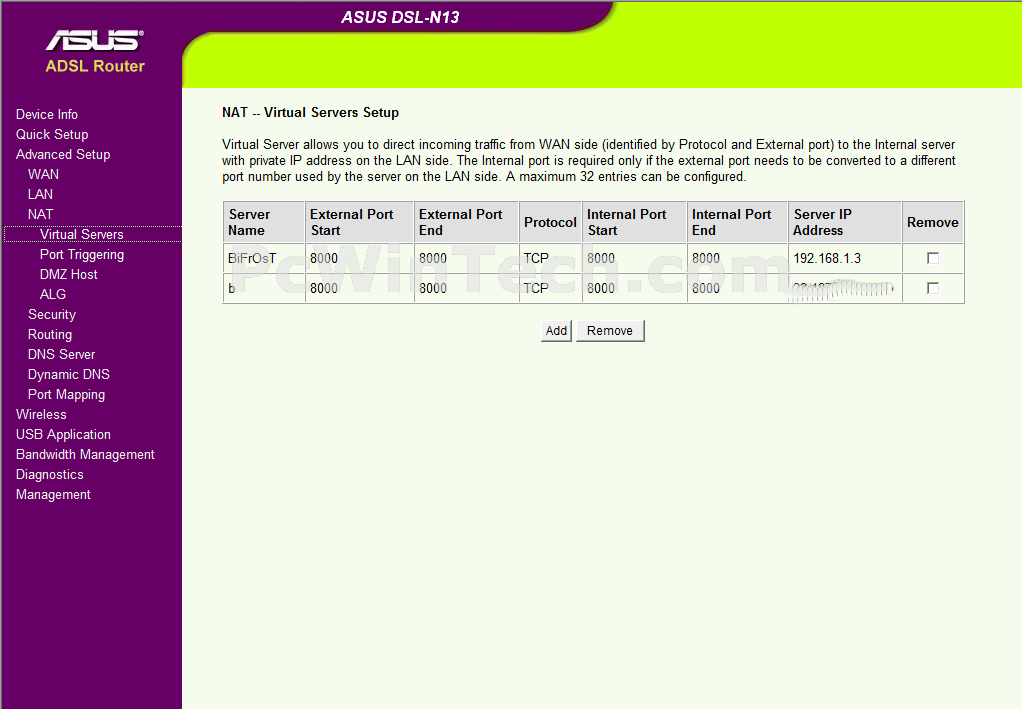
Task: Click the Internal Port Start column header
Action: pos(634,222)
